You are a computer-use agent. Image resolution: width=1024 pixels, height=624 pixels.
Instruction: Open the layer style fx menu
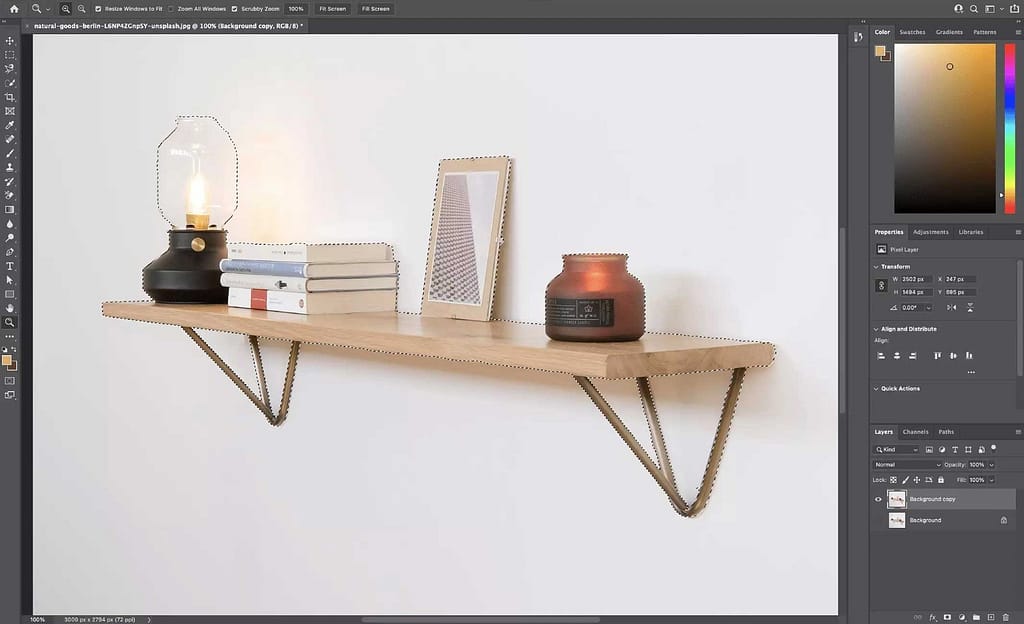[933, 617]
